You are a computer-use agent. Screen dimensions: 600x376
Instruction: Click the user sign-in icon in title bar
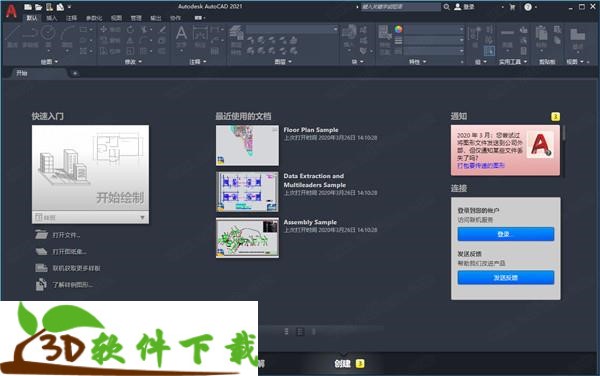(x=458, y=7)
